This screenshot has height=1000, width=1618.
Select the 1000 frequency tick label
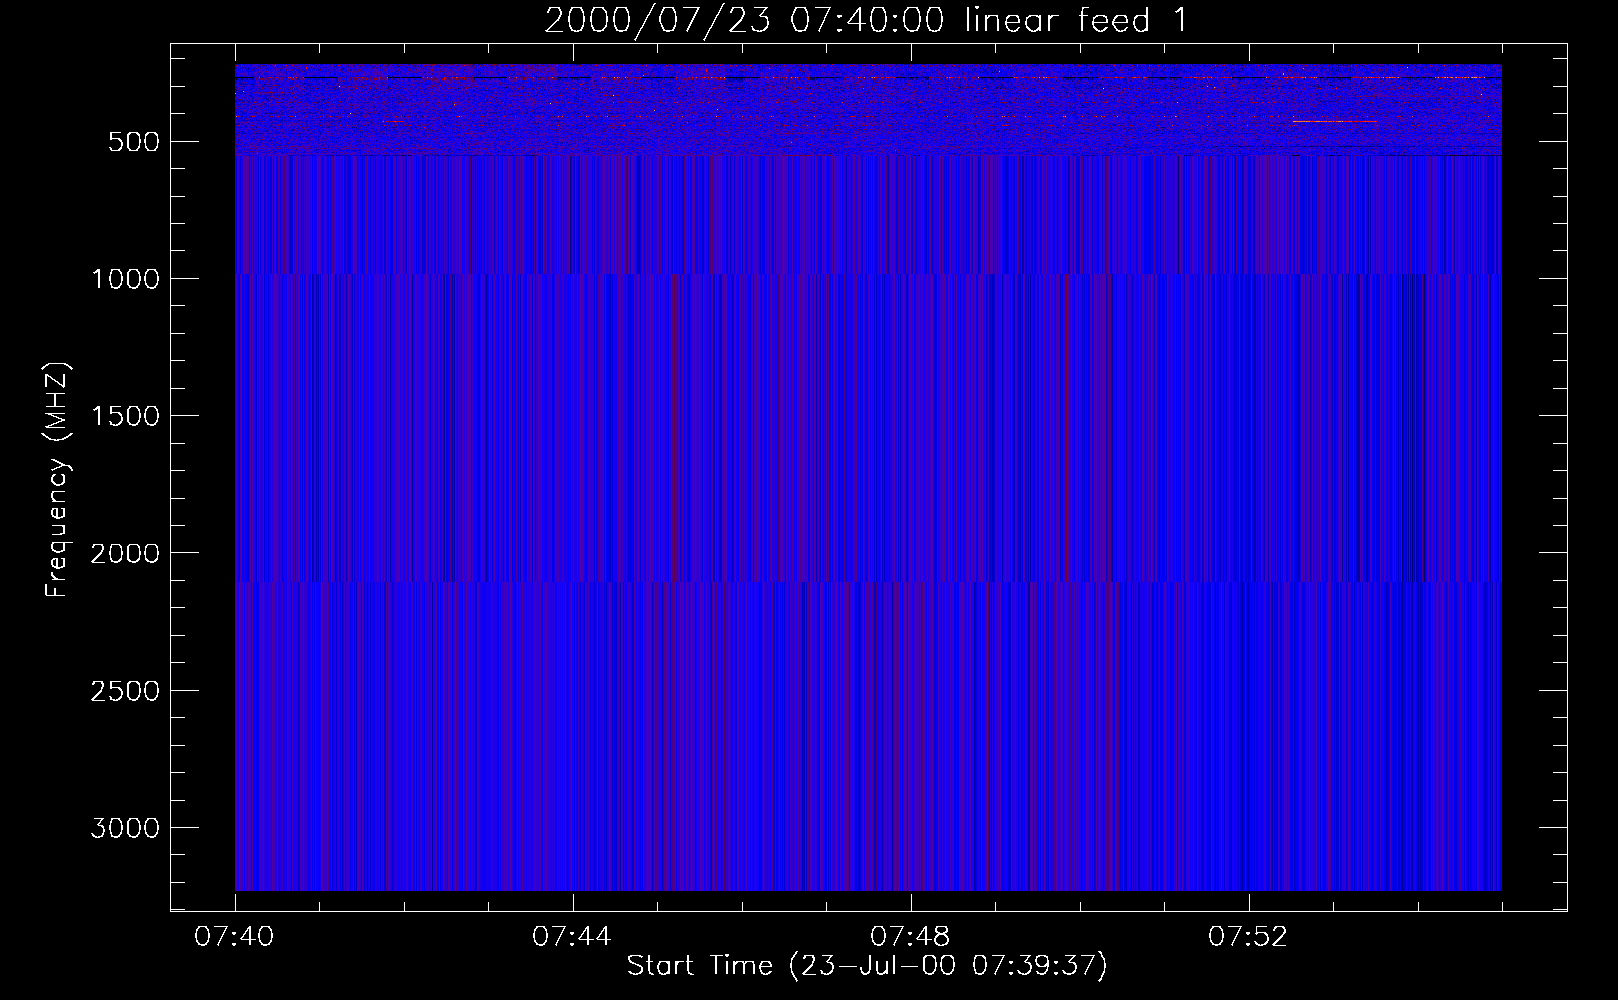pos(125,279)
